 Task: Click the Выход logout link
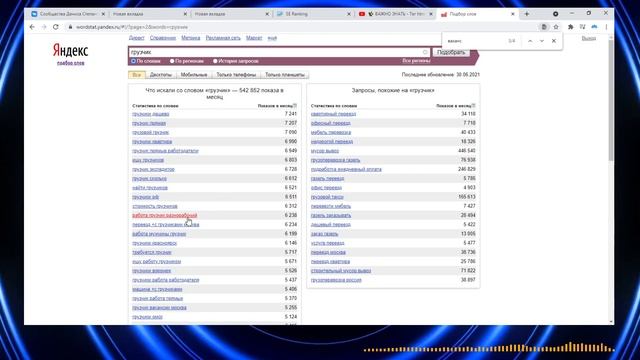click(589, 38)
